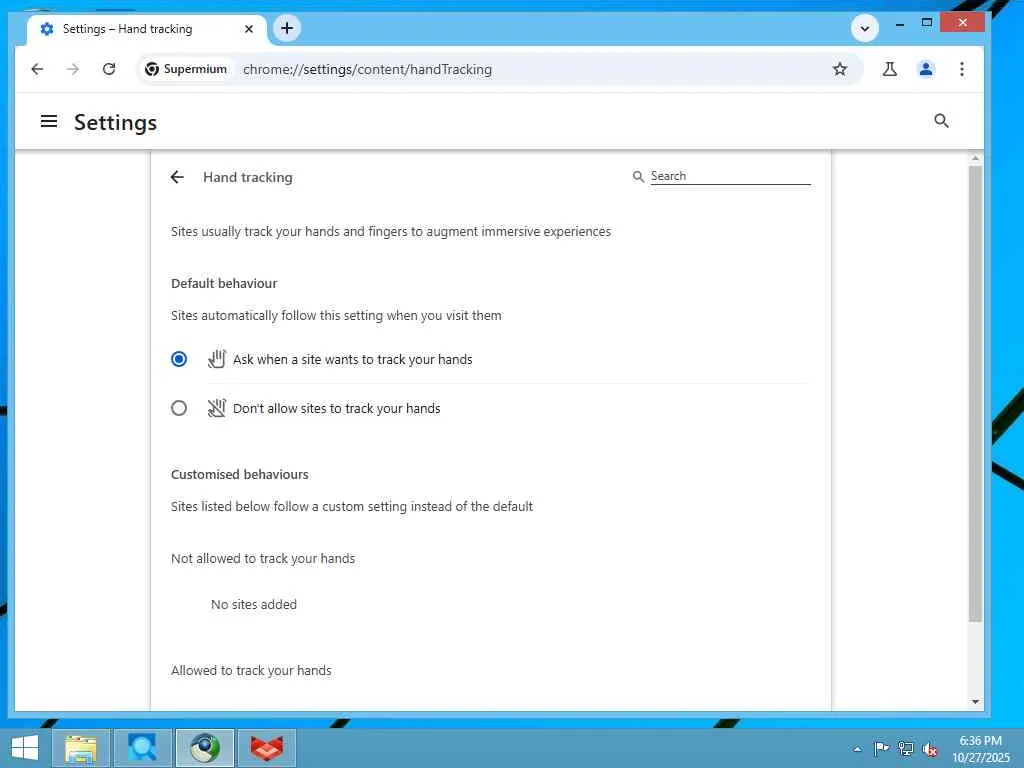This screenshot has height=768, width=1024.
Task: Click the raised hand icon for Ask option
Action: [x=217, y=359]
